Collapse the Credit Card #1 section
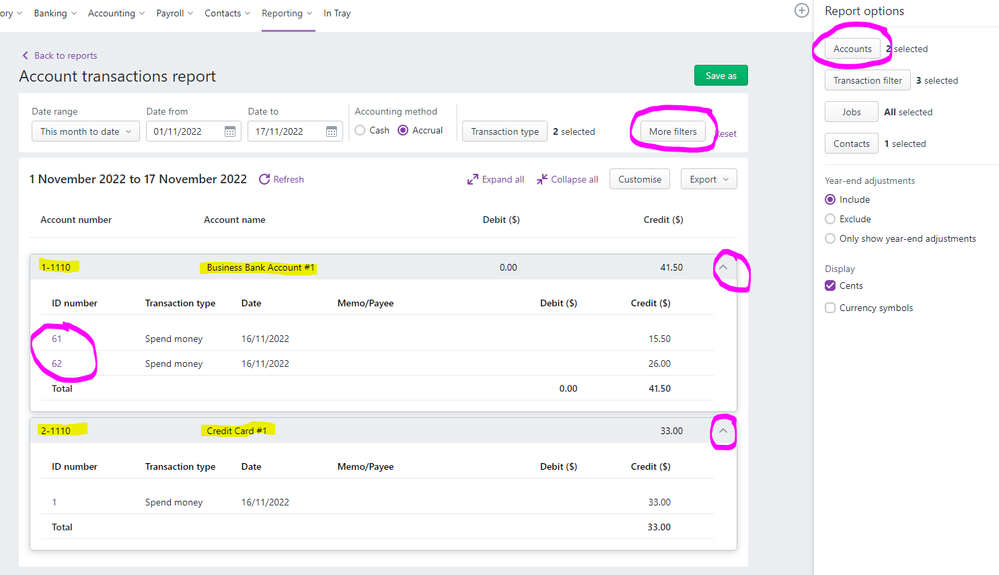This screenshot has height=575, width=999. pyautogui.click(x=723, y=431)
